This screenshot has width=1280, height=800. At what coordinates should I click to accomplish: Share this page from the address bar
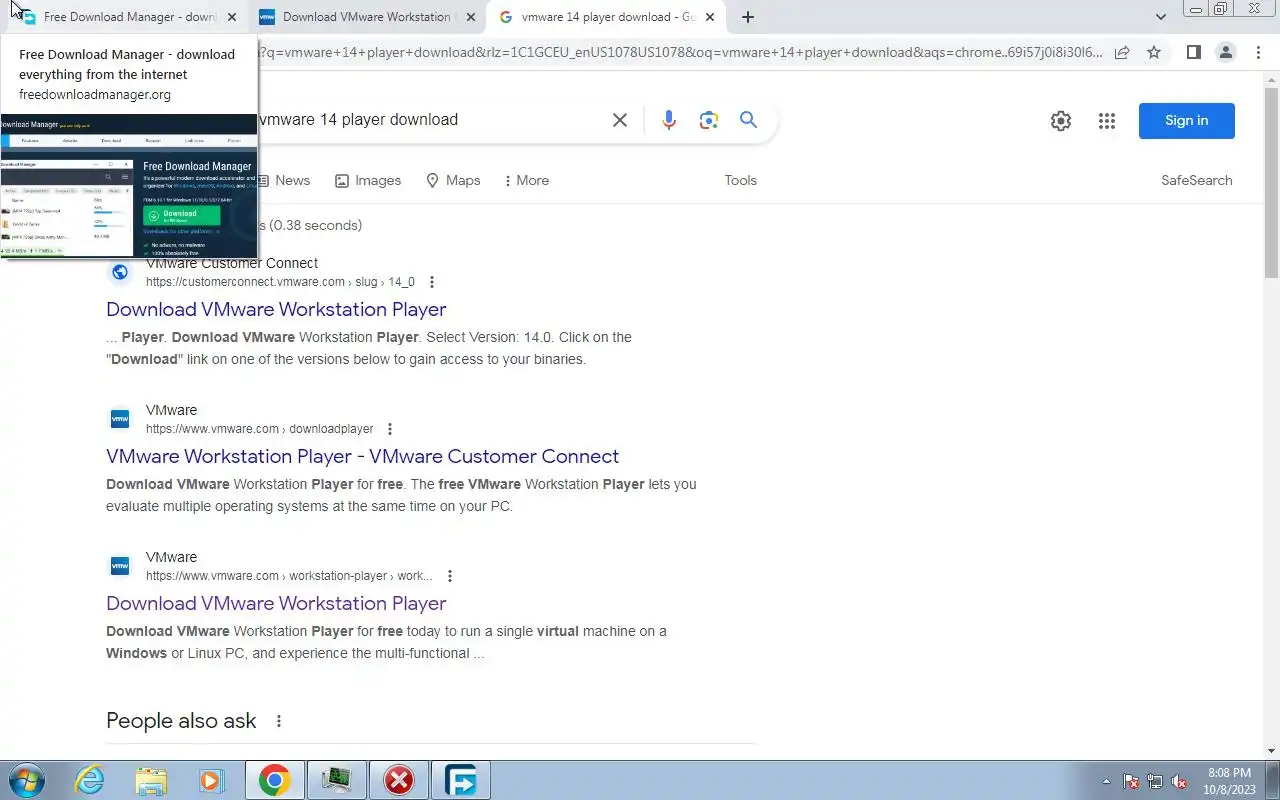click(1122, 52)
